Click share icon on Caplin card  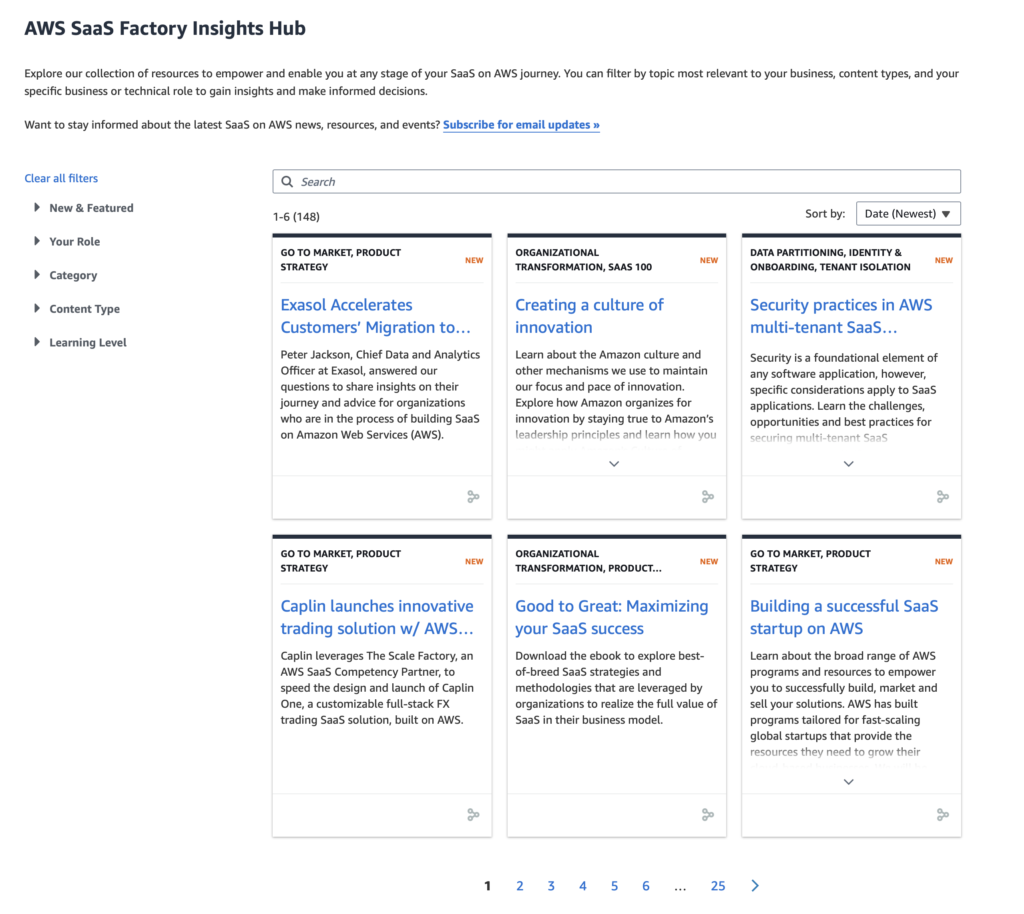[x=473, y=815]
